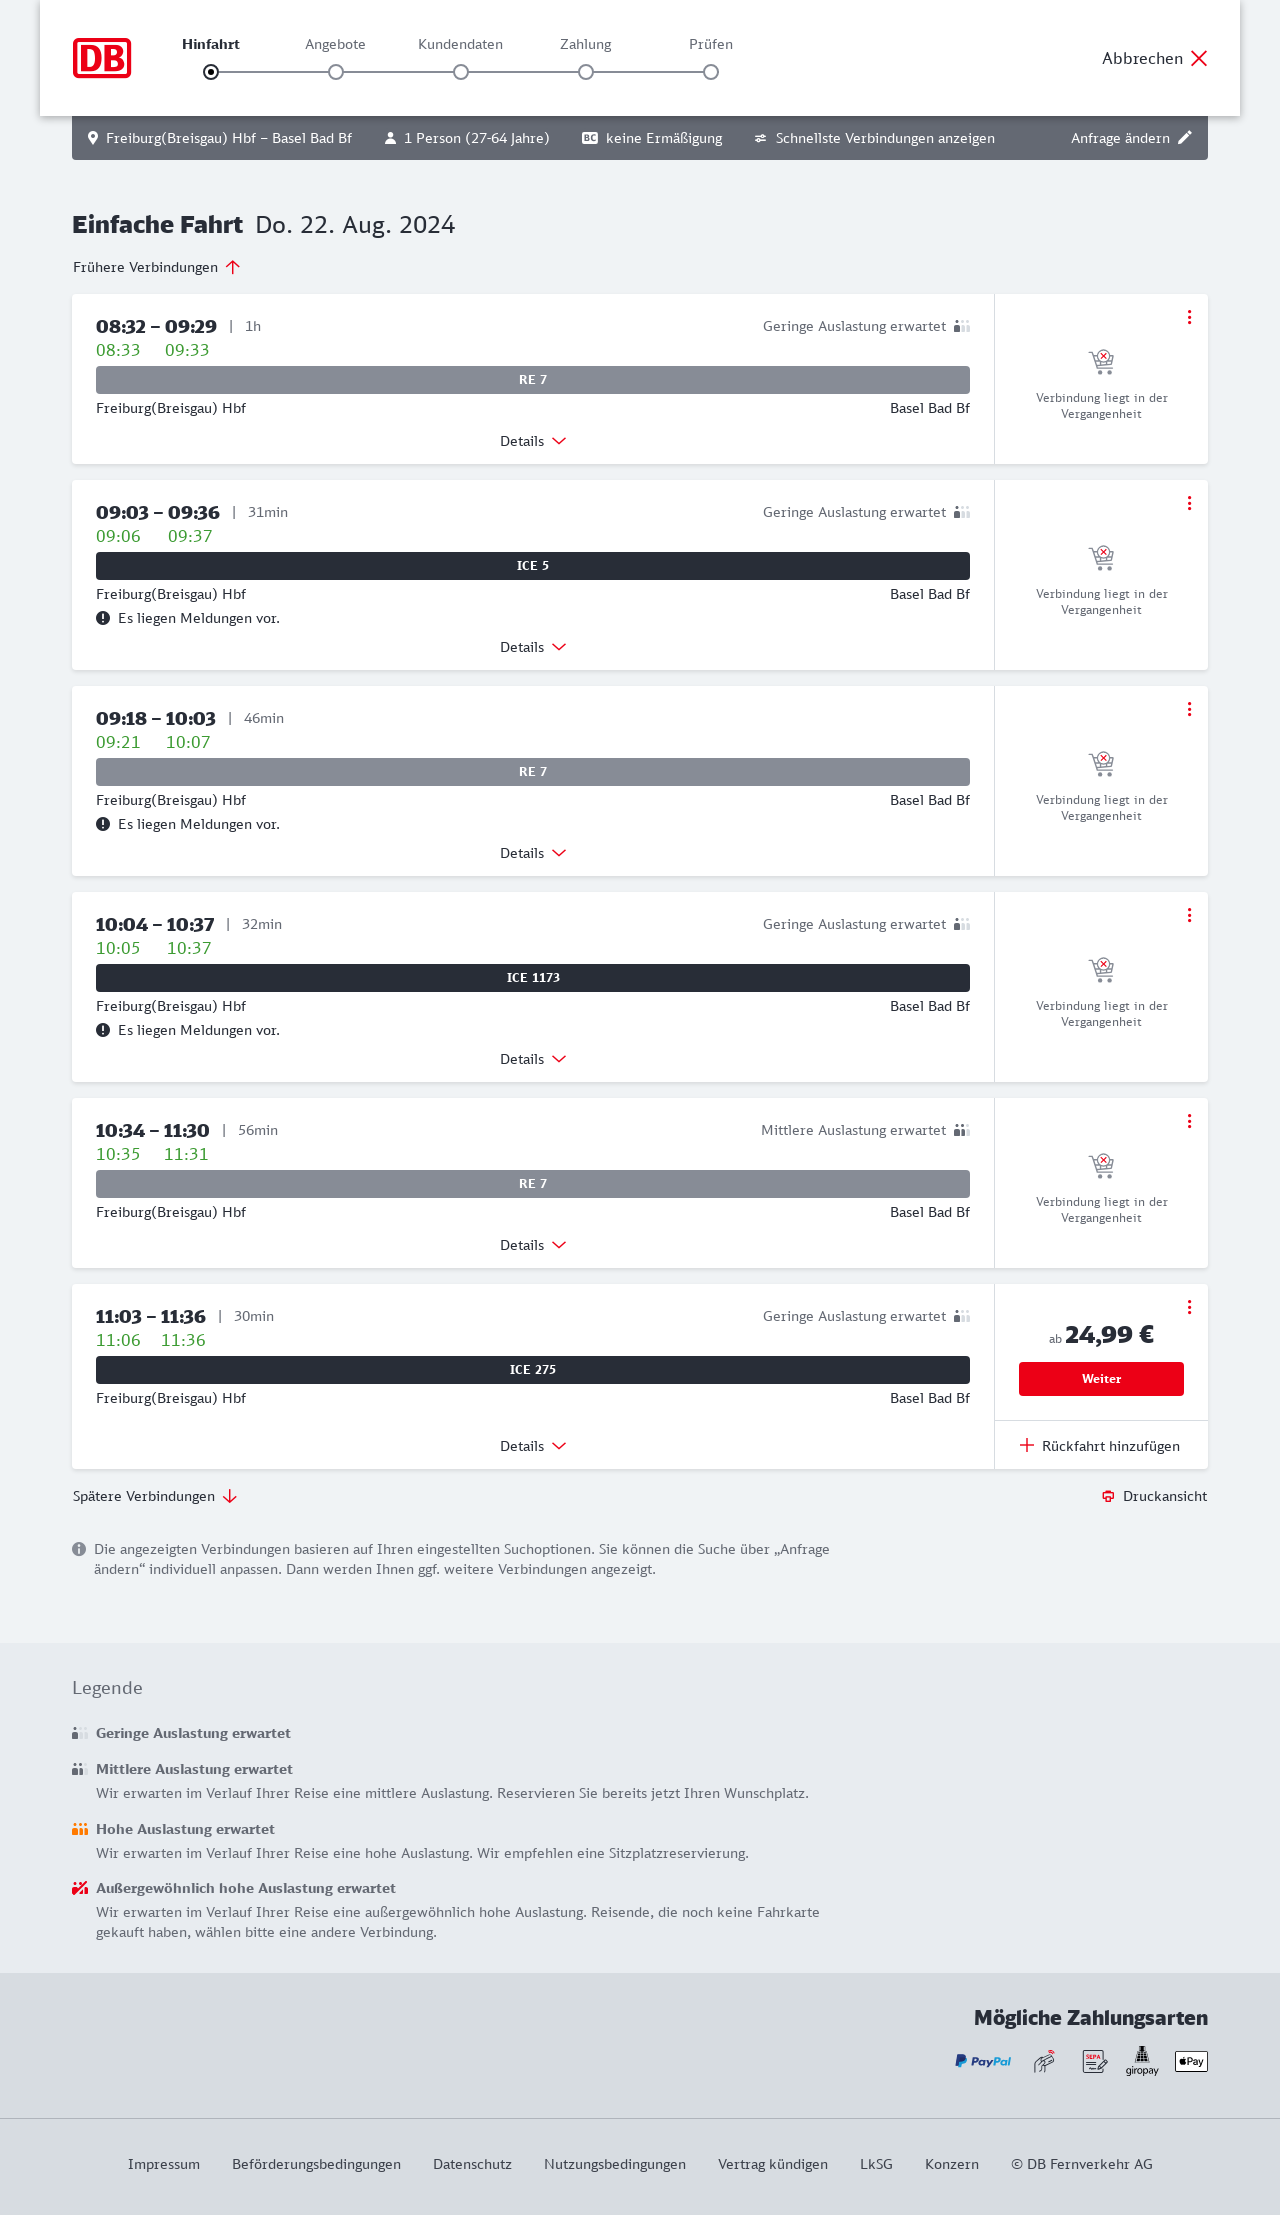
Task: Click the plus icon for Rückfahrt hinzufügen
Action: click(x=1027, y=1445)
